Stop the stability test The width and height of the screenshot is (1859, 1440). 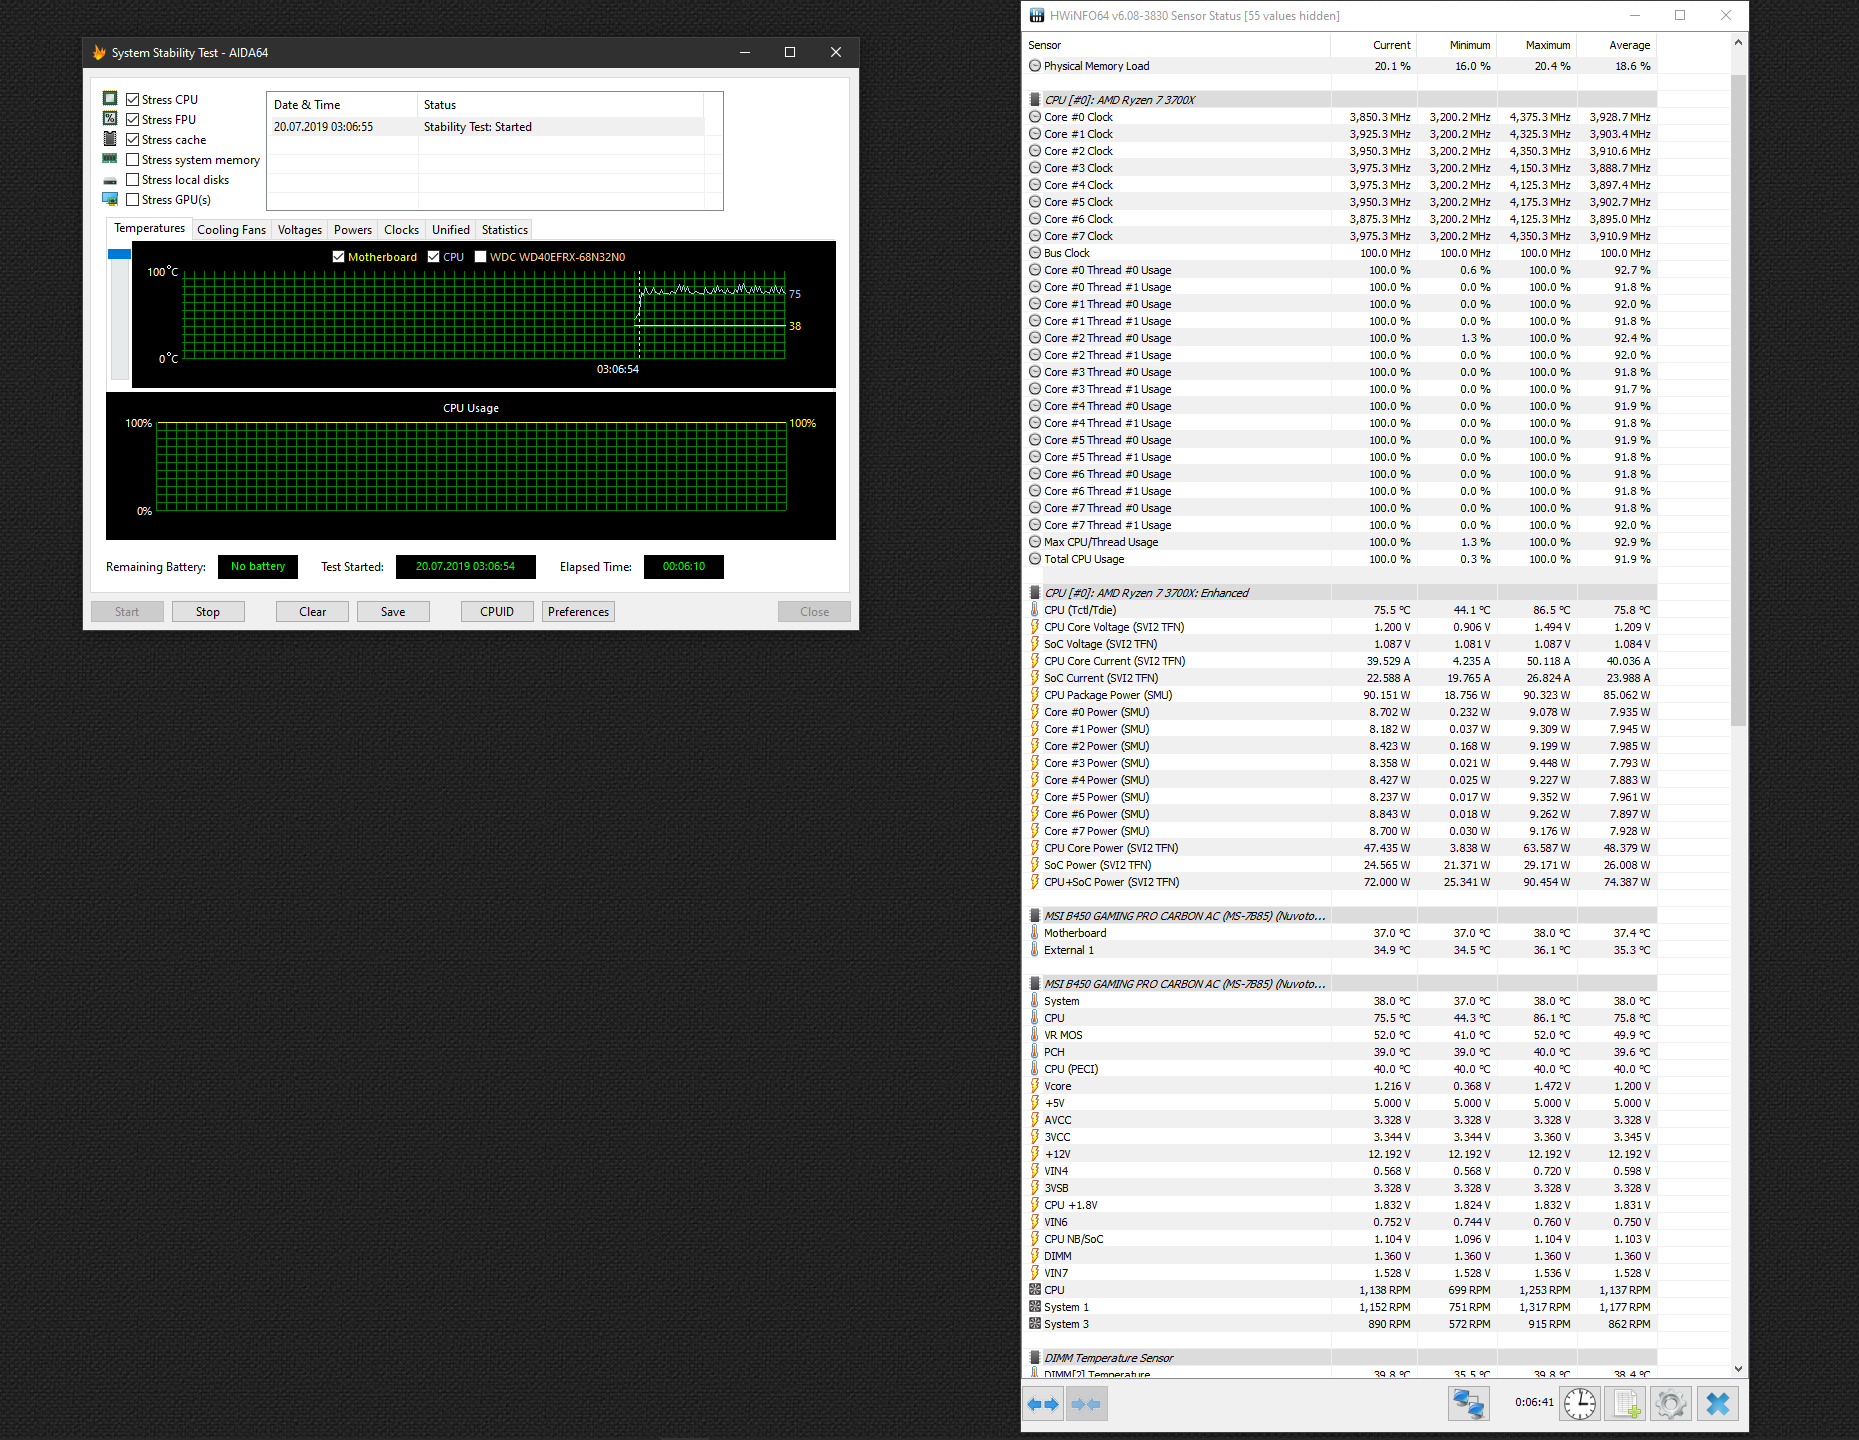[x=208, y=612]
